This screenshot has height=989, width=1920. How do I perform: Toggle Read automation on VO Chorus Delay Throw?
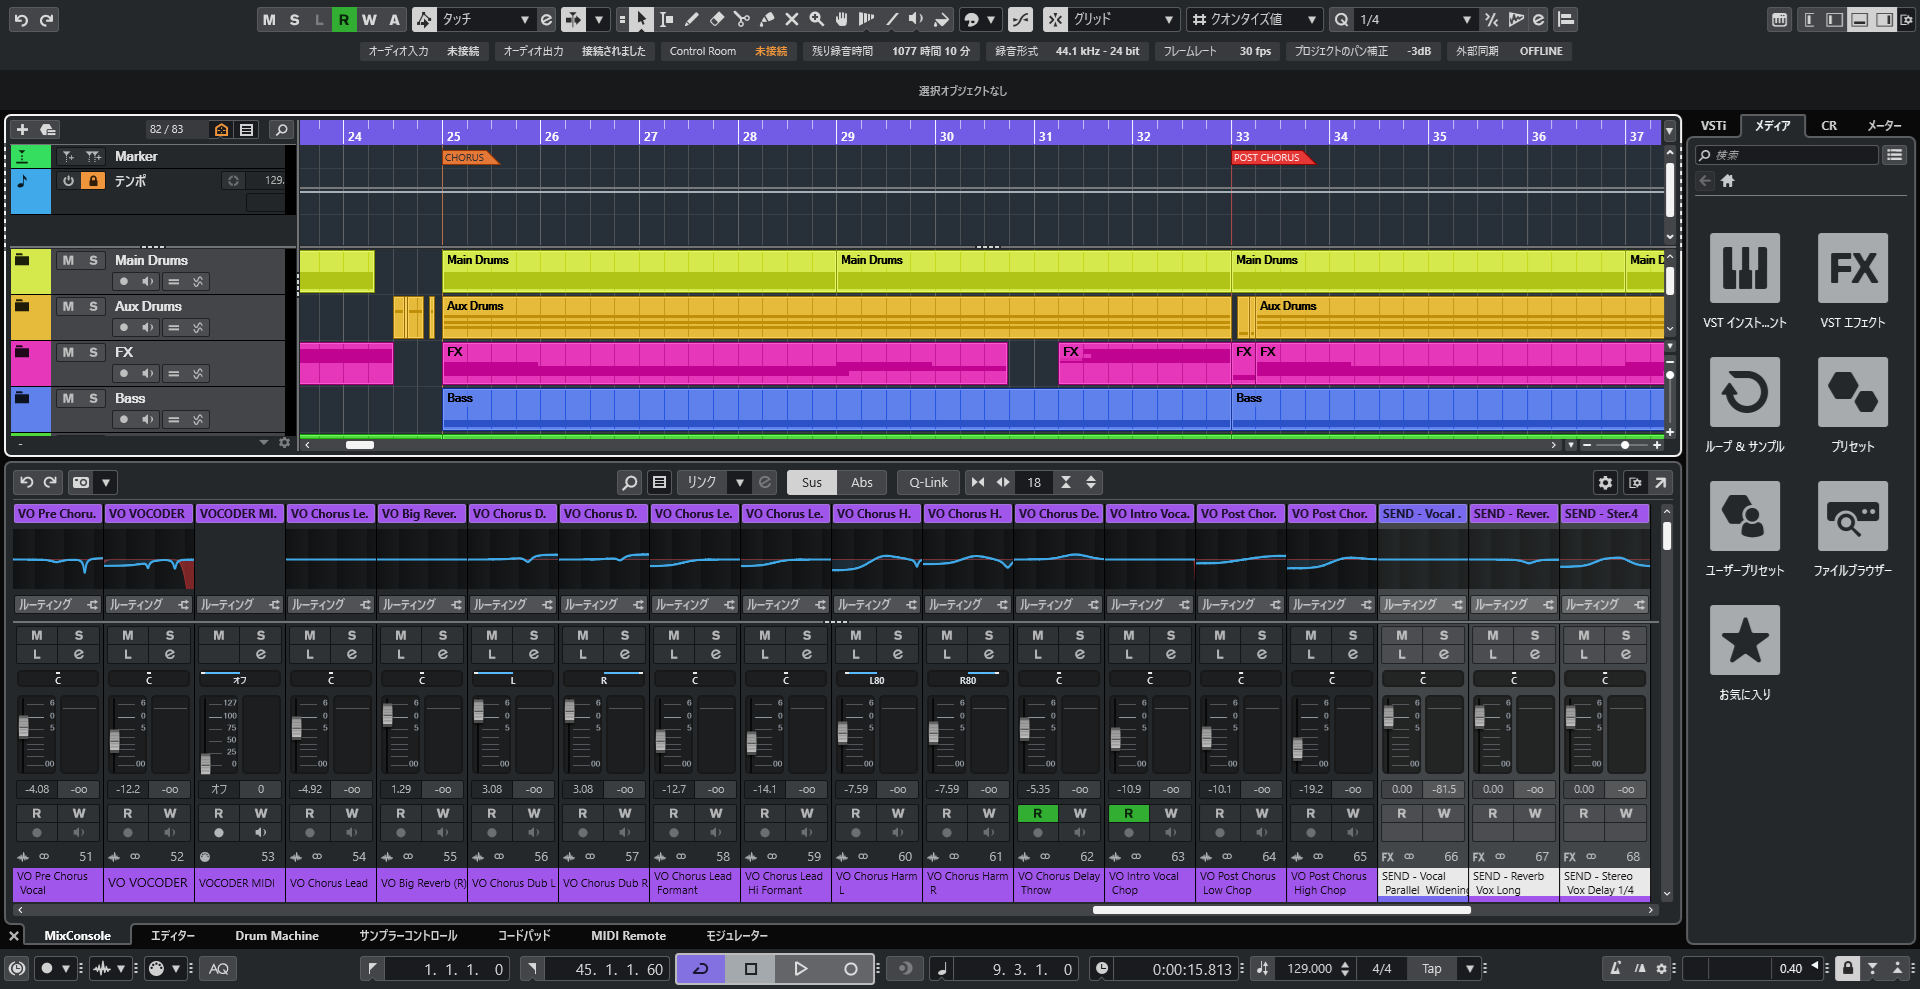coord(1037,813)
